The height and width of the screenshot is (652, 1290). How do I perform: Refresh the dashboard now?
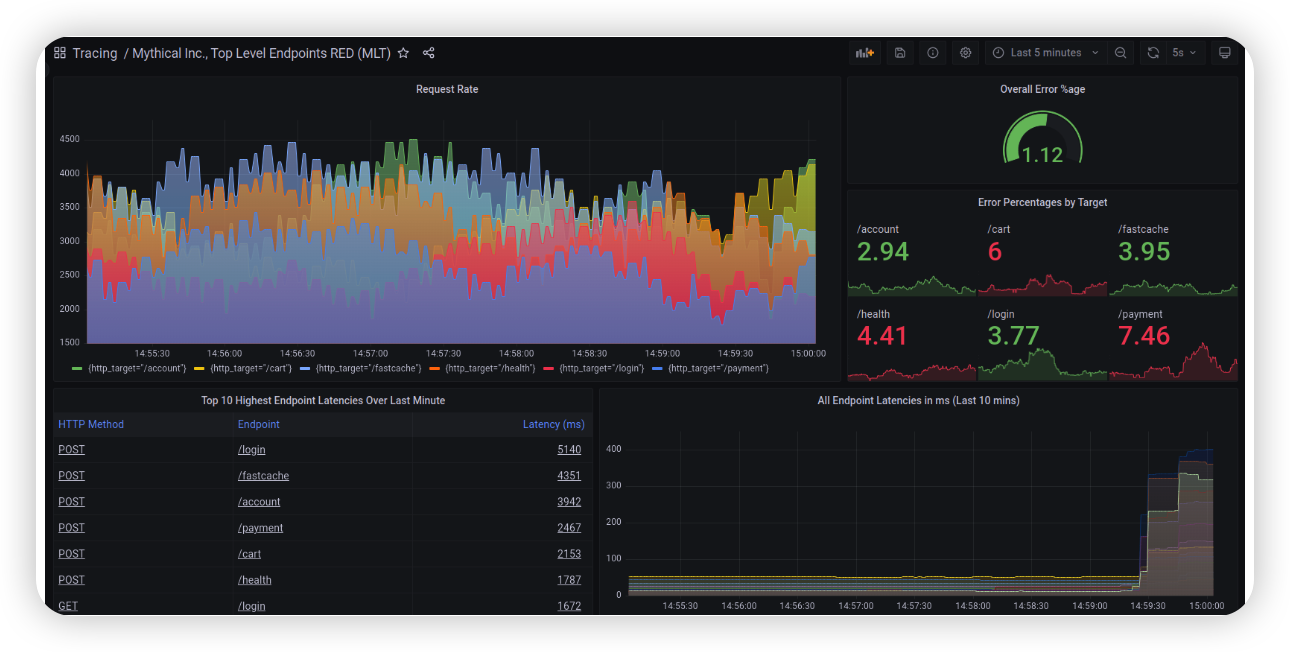point(1153,53)
